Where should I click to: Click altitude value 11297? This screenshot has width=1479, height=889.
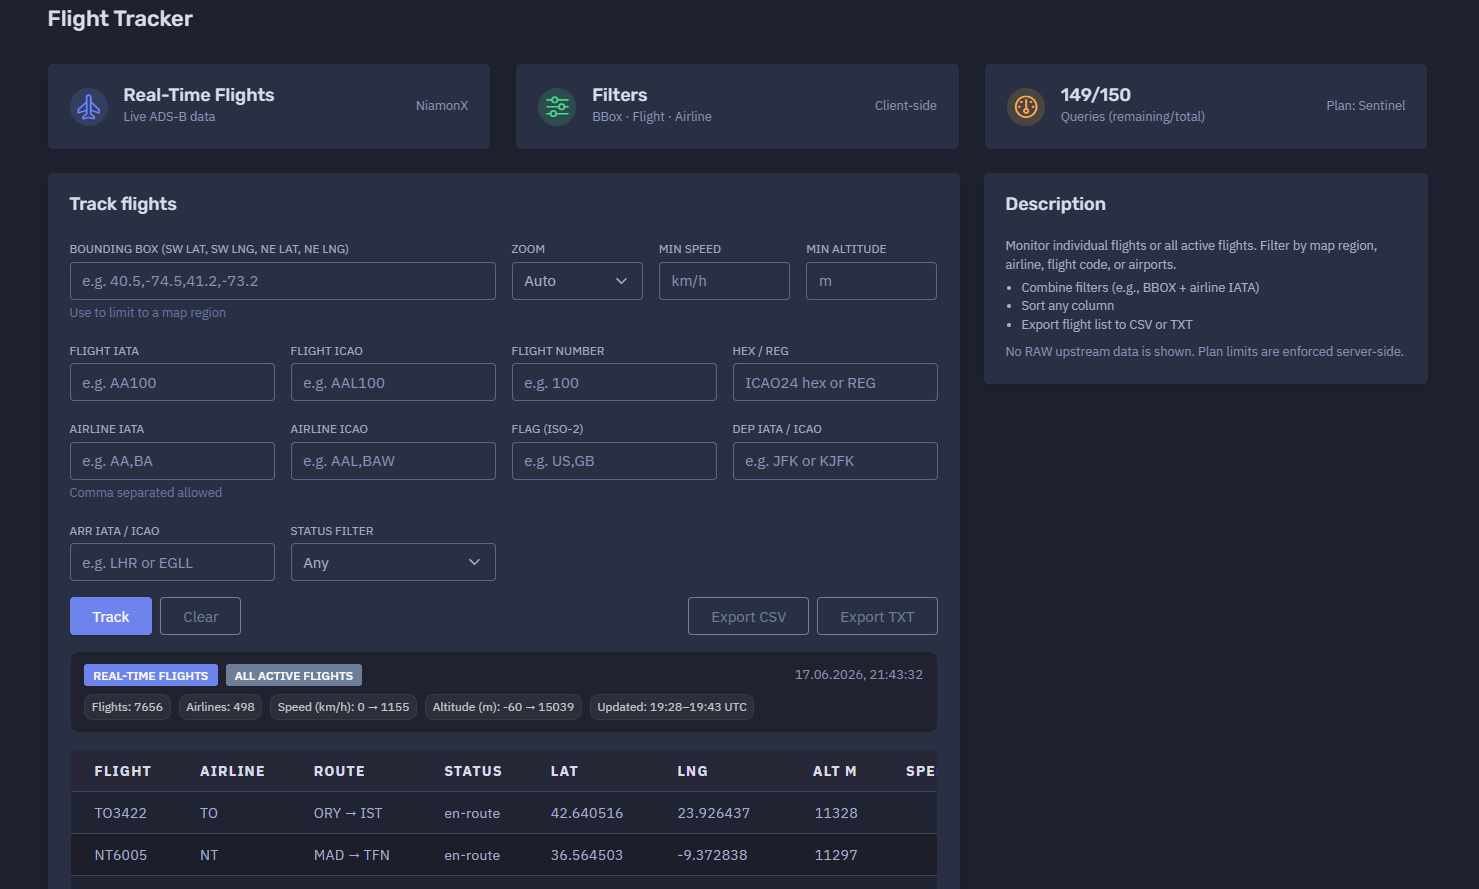(x=836, y=855)
